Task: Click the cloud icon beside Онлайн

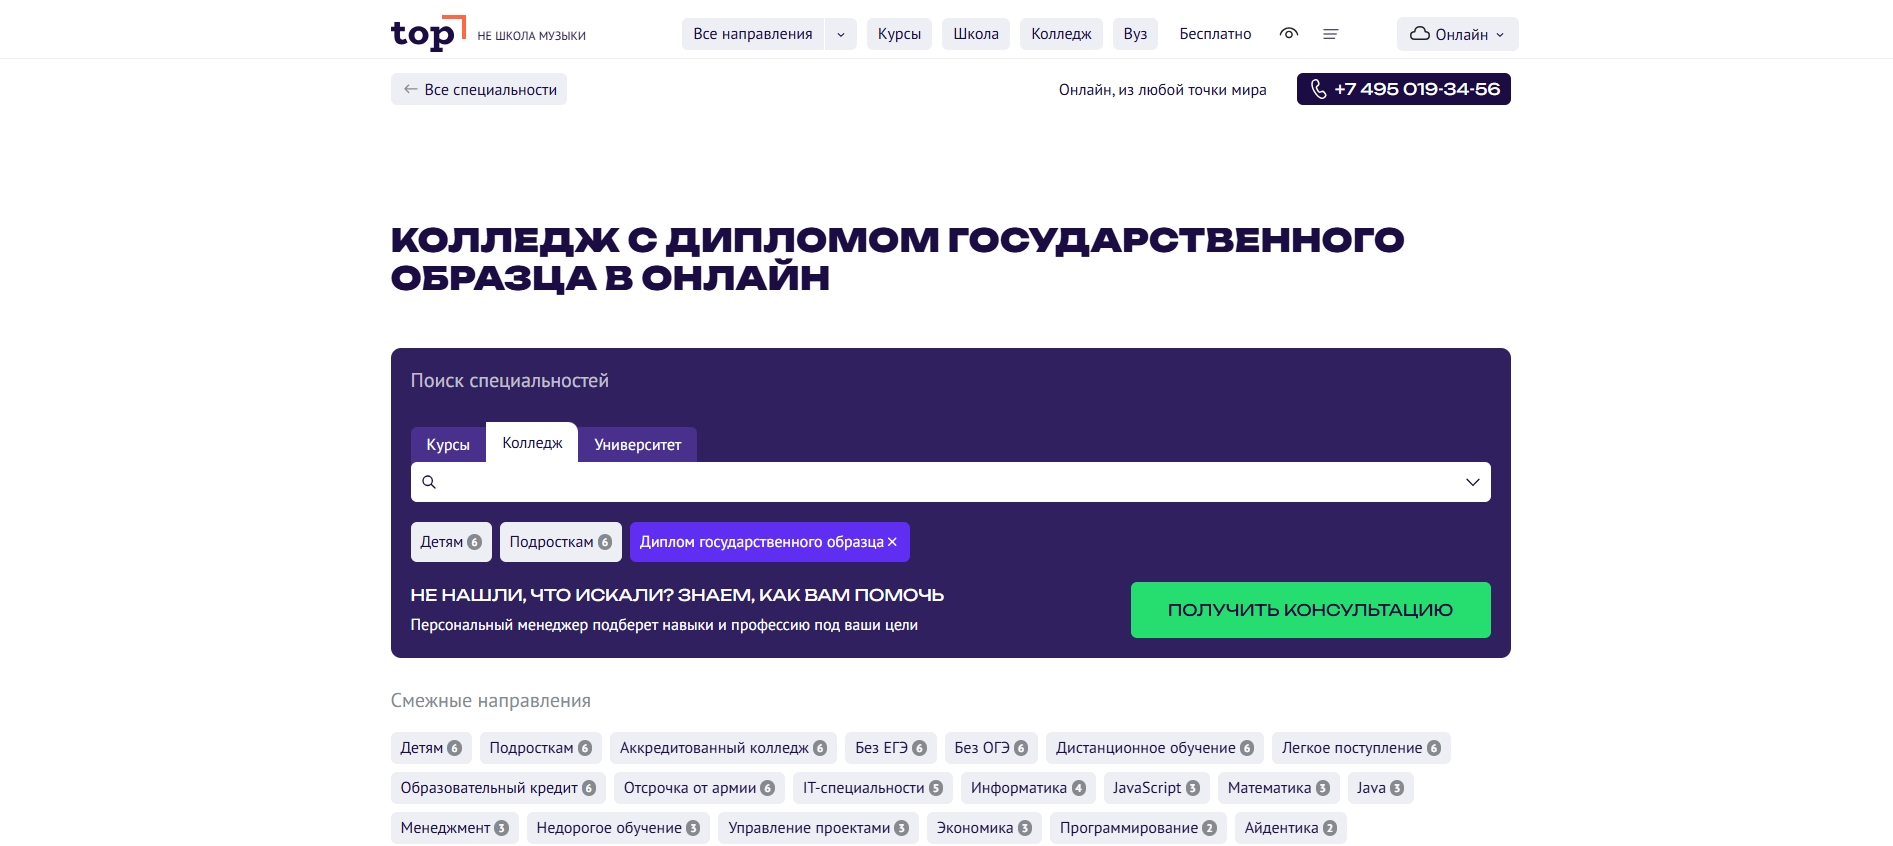Action: coord(1419,34)
